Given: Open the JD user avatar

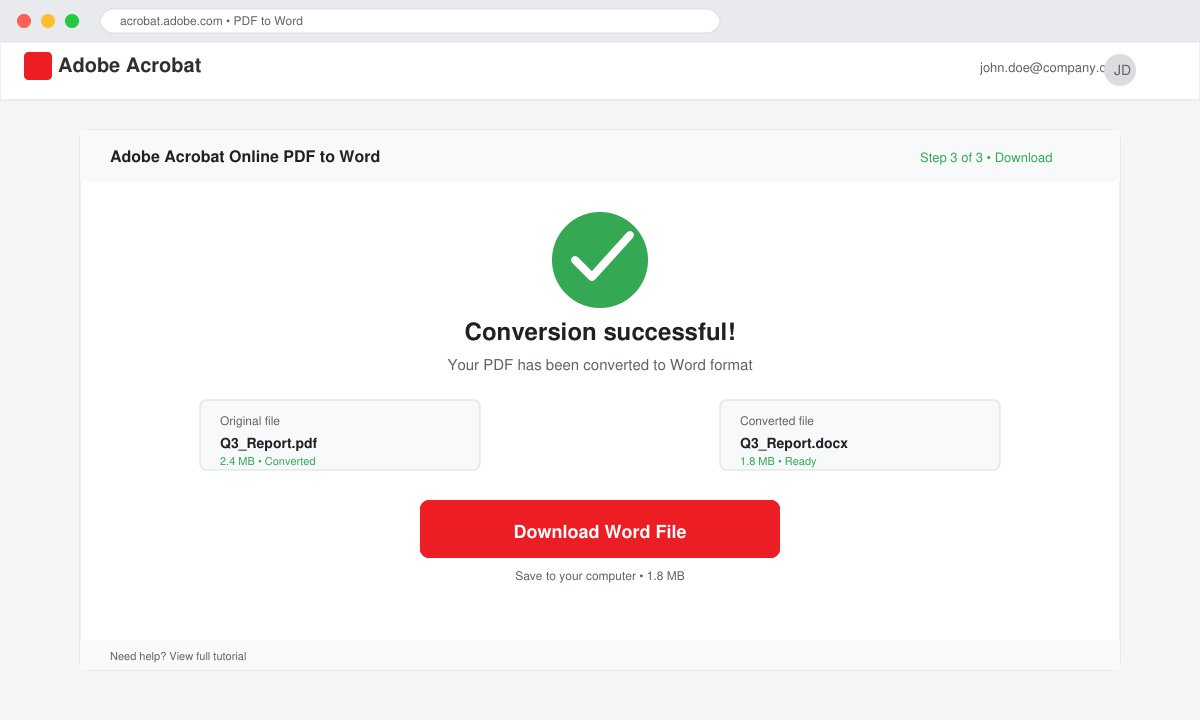Looking at the screenshot, I should pos(1120,70).
